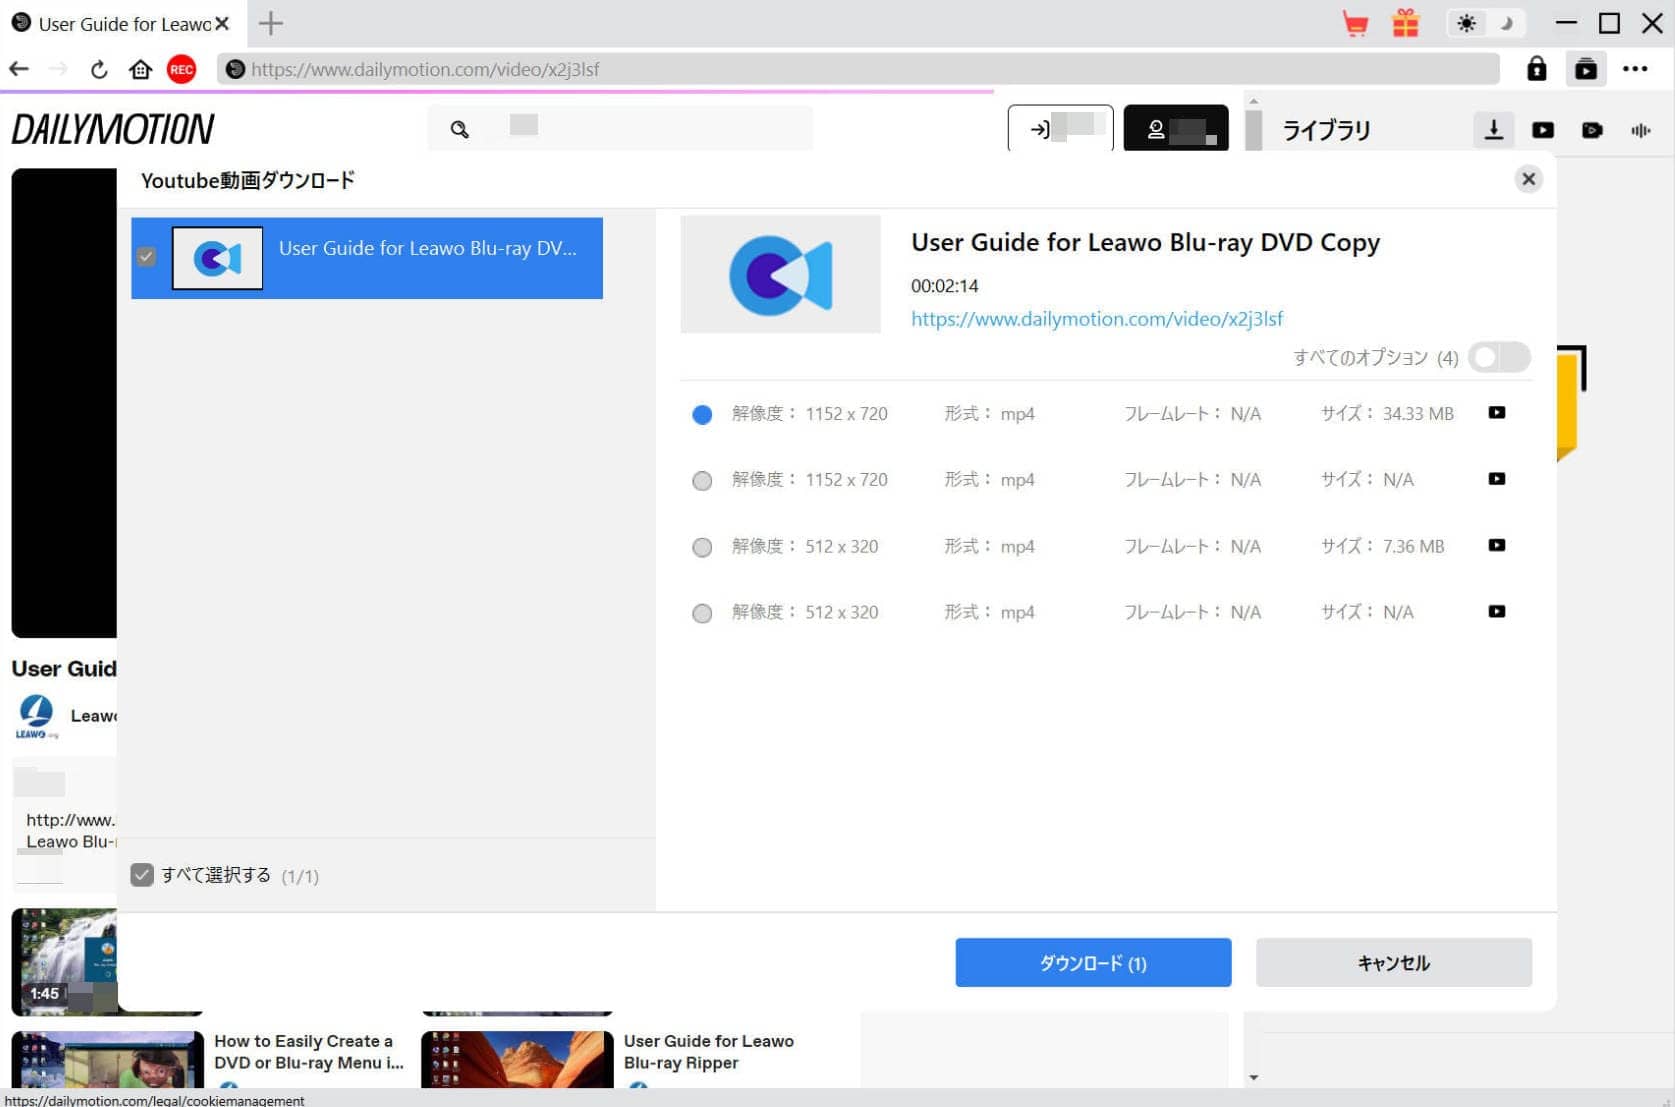Click the address bar URL field

[x=858, y=69]
